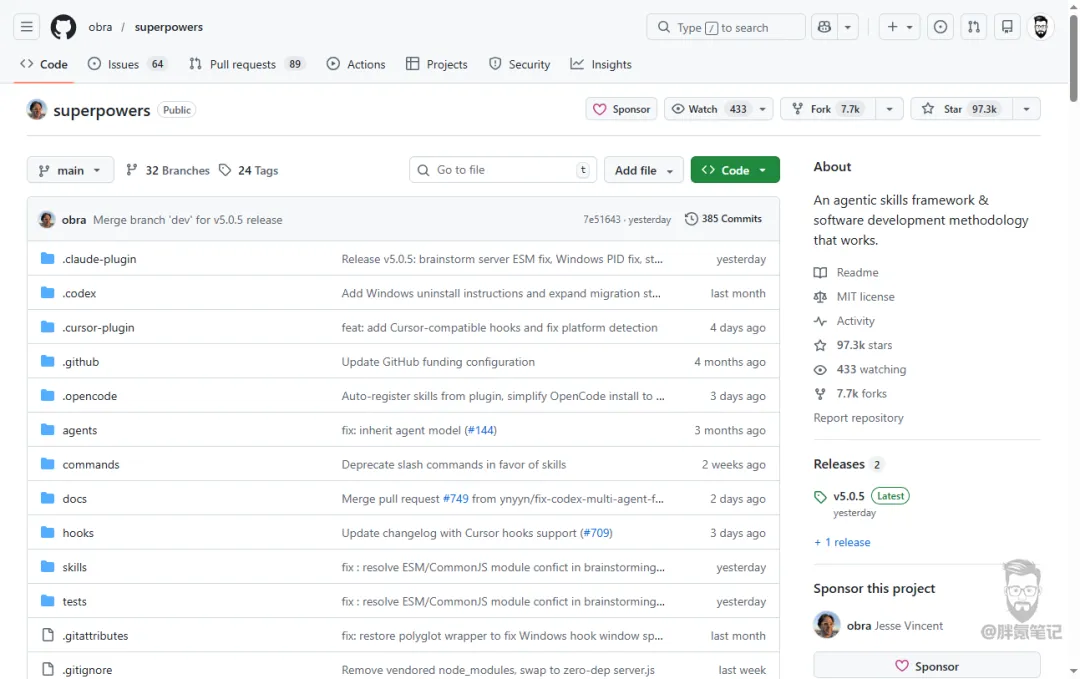Expand the main branch dropdown
Screen dimensions: 1080x679
(x=70, y=170)
